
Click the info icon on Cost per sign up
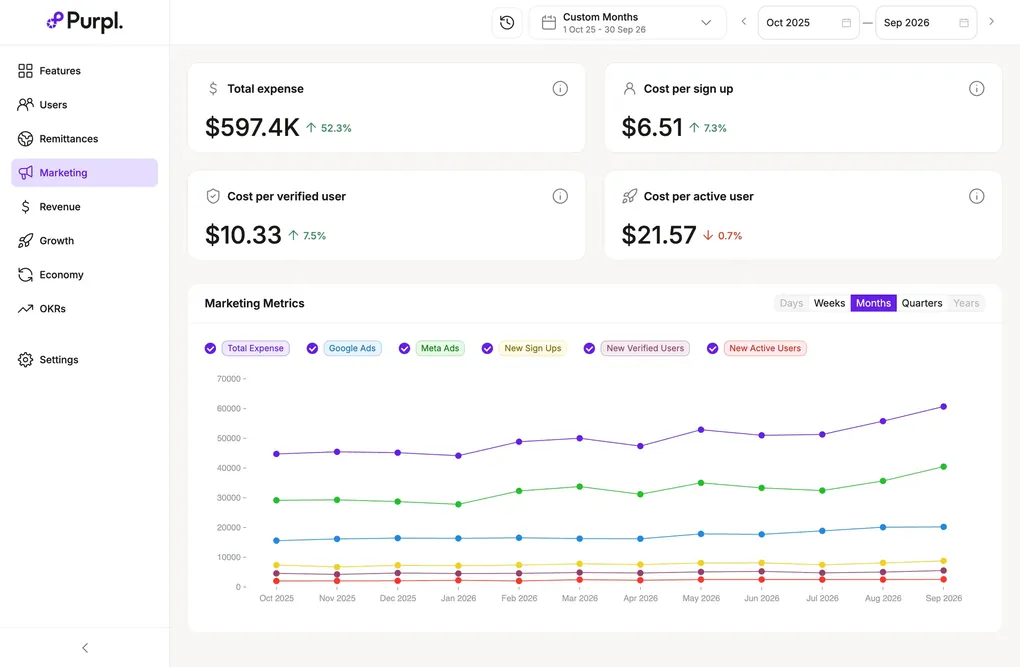click(976, 88)
